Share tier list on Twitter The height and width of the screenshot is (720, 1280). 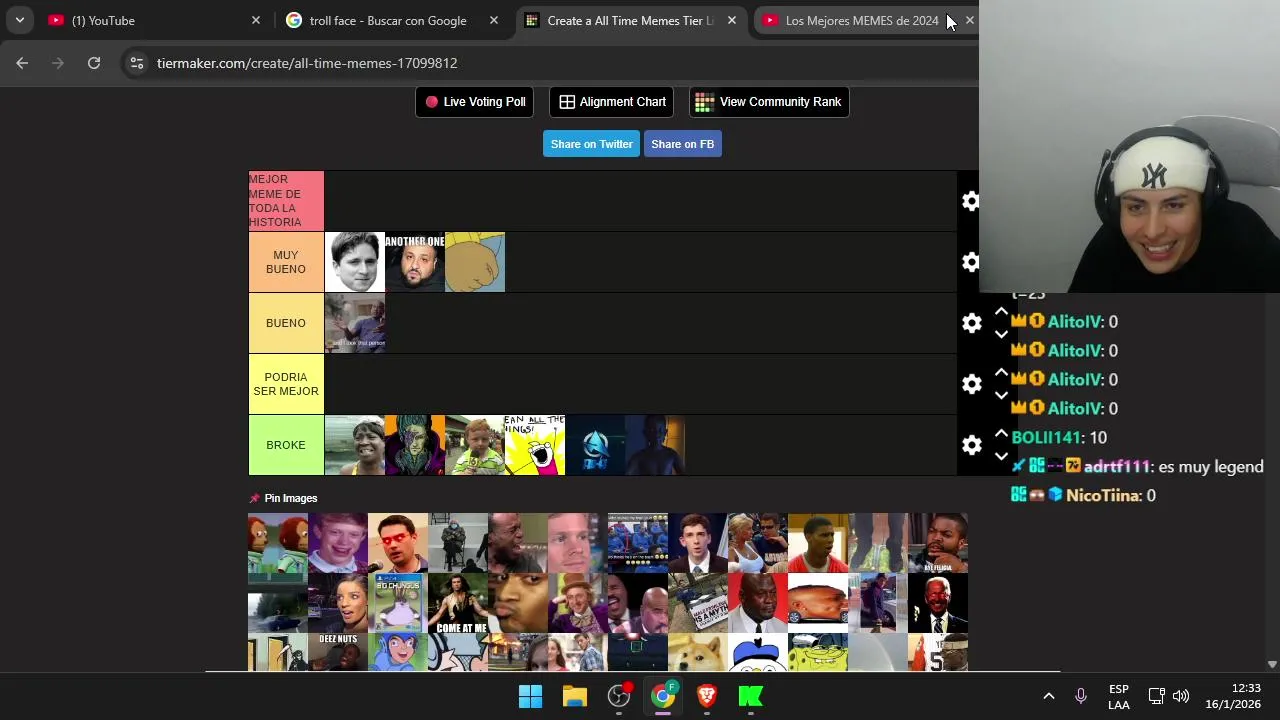[591, 144]
